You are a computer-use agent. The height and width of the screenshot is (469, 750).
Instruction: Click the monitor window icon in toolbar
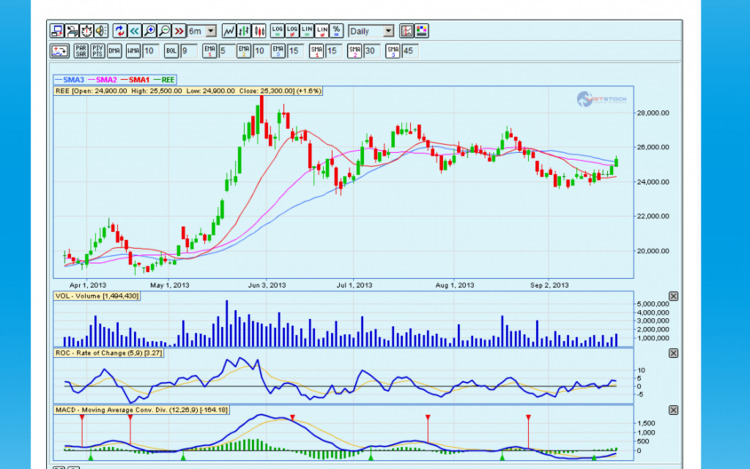(x=57, y=31)
